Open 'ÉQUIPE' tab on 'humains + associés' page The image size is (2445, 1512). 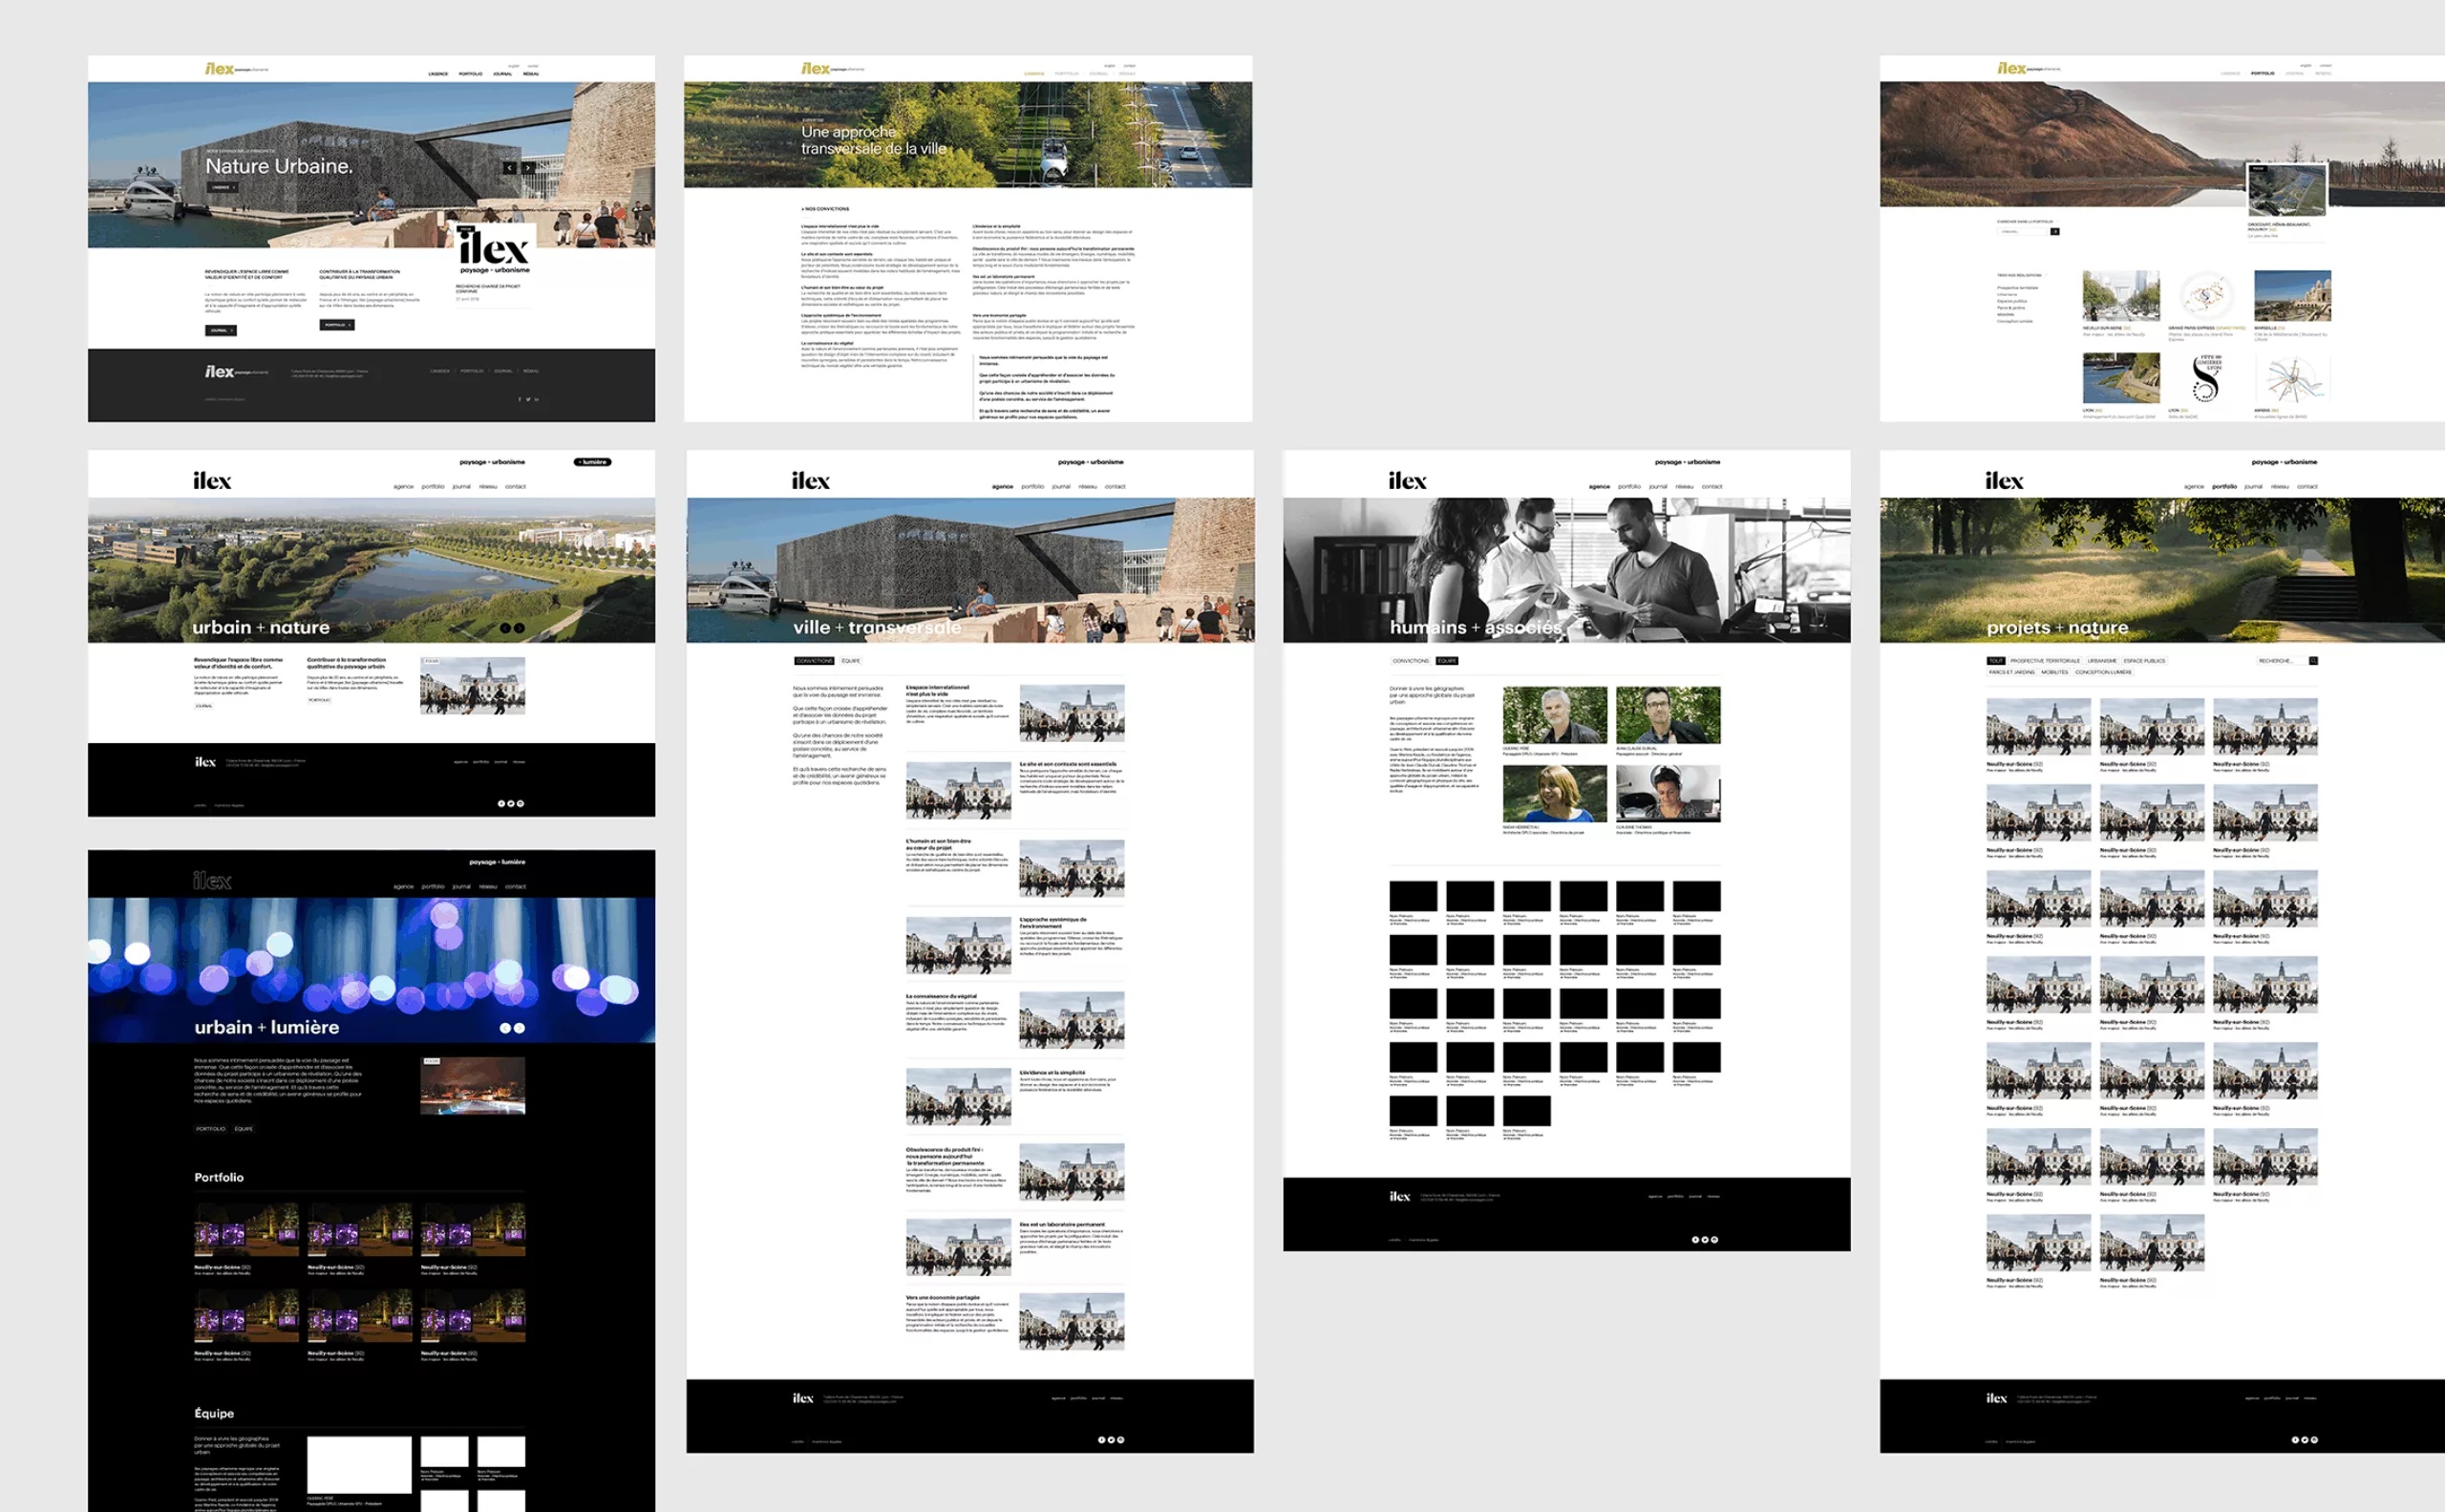[x=1447, y=661]
